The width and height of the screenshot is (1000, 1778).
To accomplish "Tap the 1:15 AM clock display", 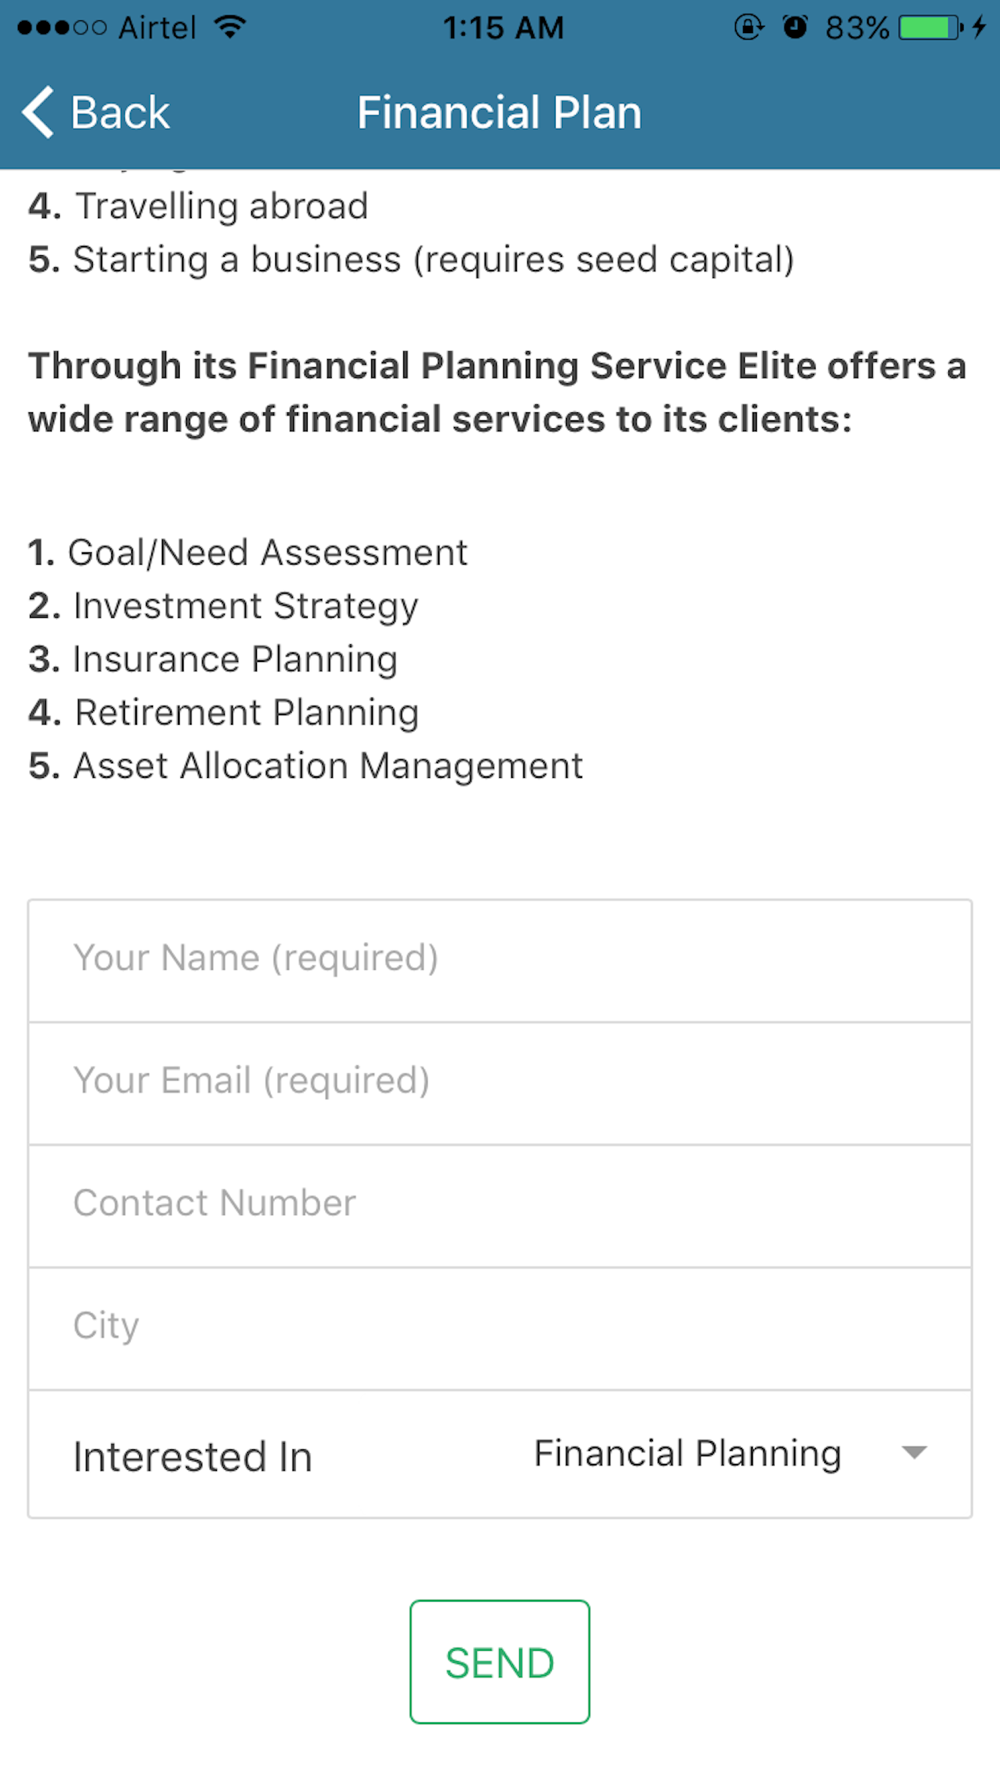I will pos(503,27).
